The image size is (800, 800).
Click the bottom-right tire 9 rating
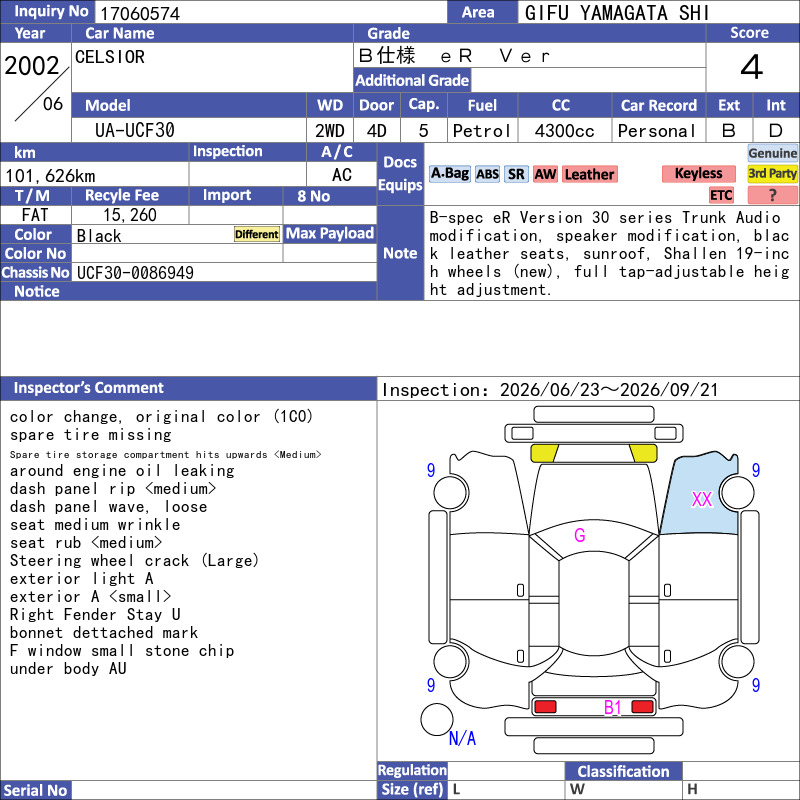coord(756,685)
